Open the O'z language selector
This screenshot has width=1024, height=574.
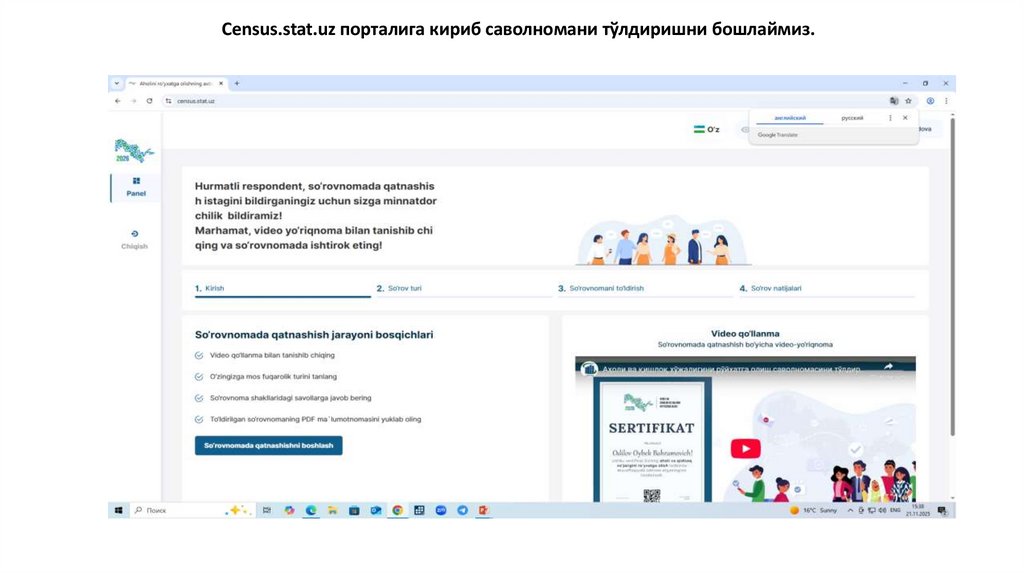coord(707,129)
